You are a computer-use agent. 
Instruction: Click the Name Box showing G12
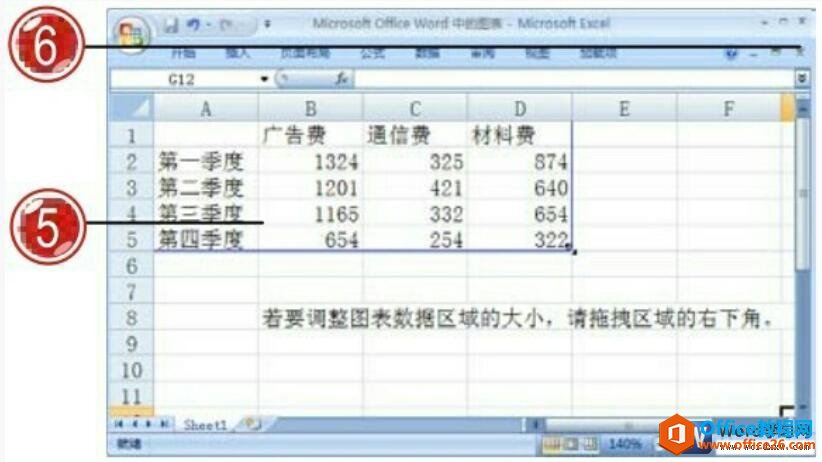(x=185, y=79)
